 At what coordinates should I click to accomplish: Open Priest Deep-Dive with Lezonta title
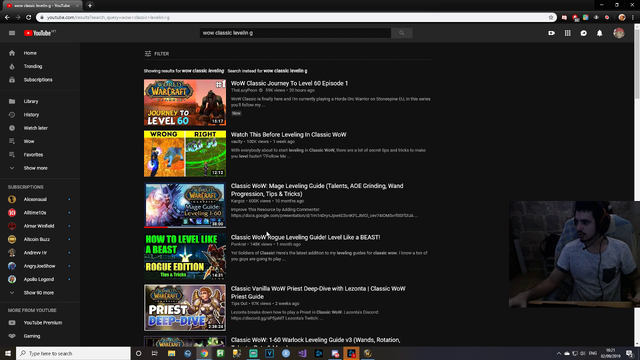(318, 292)
